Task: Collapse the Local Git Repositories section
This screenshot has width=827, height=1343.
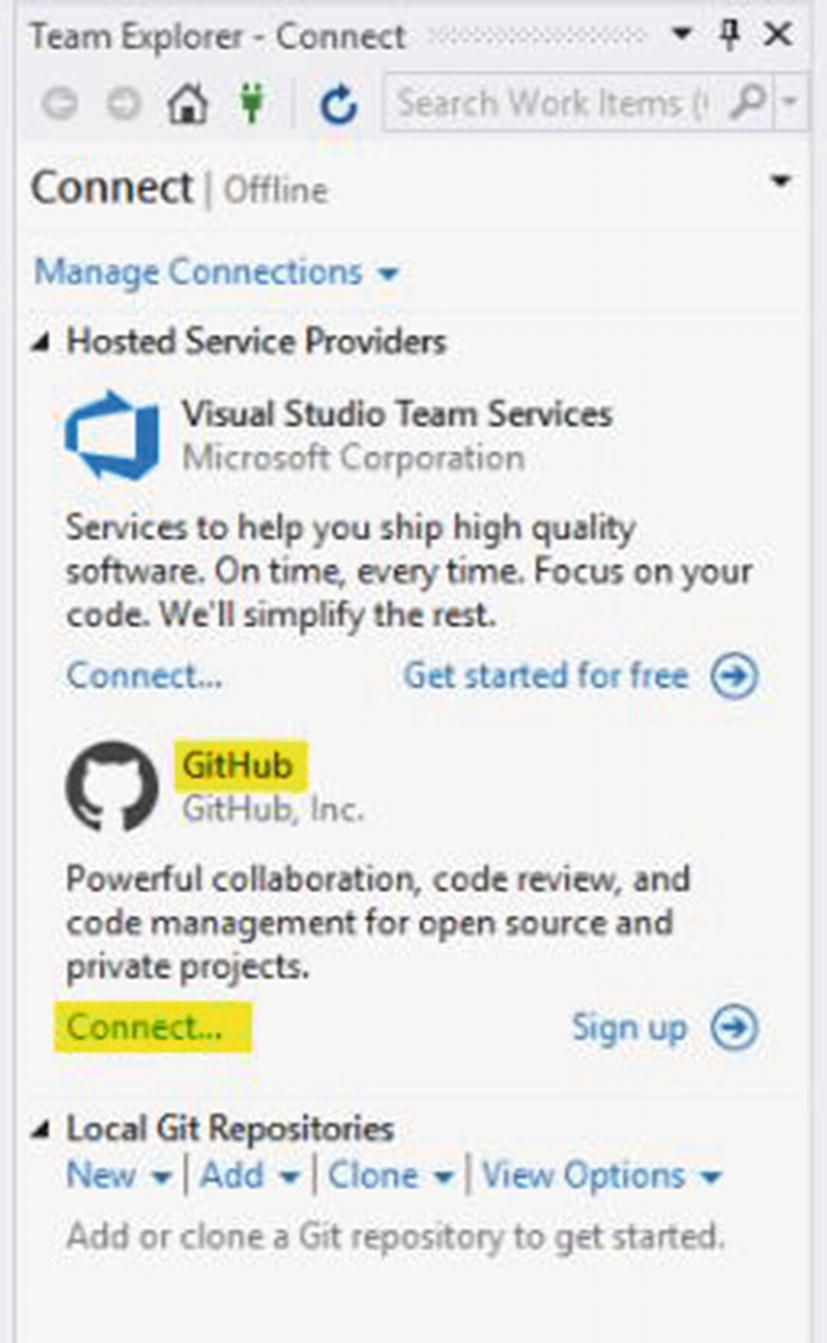Action: coord(41,1130)
